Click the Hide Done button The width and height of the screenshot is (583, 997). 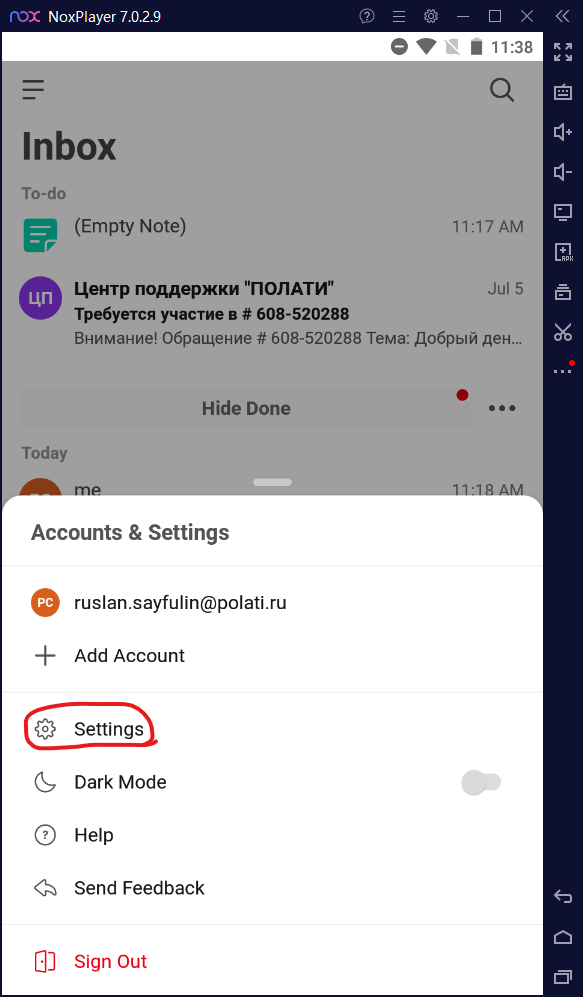click(246, 408)
